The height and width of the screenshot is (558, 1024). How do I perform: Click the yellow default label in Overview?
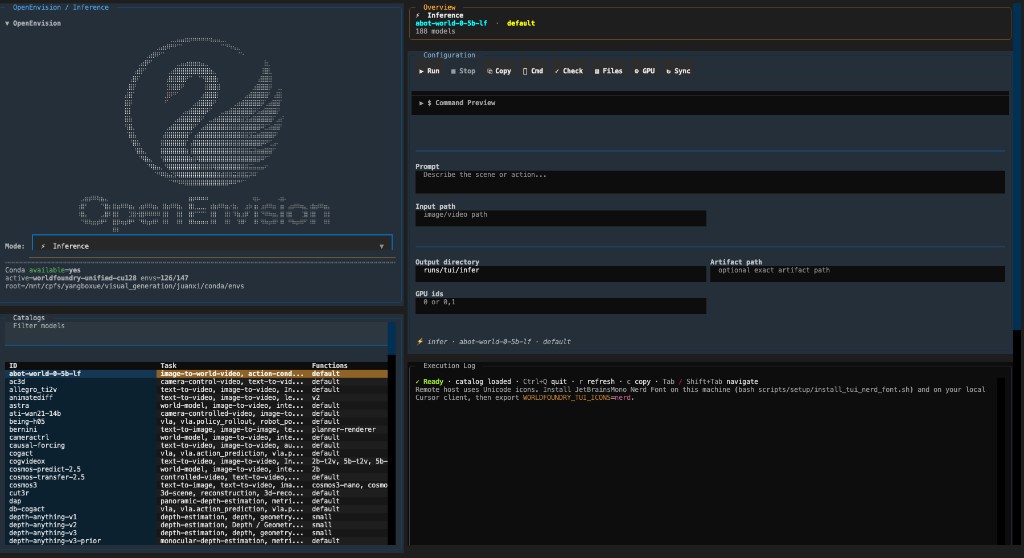click(520, 24)
